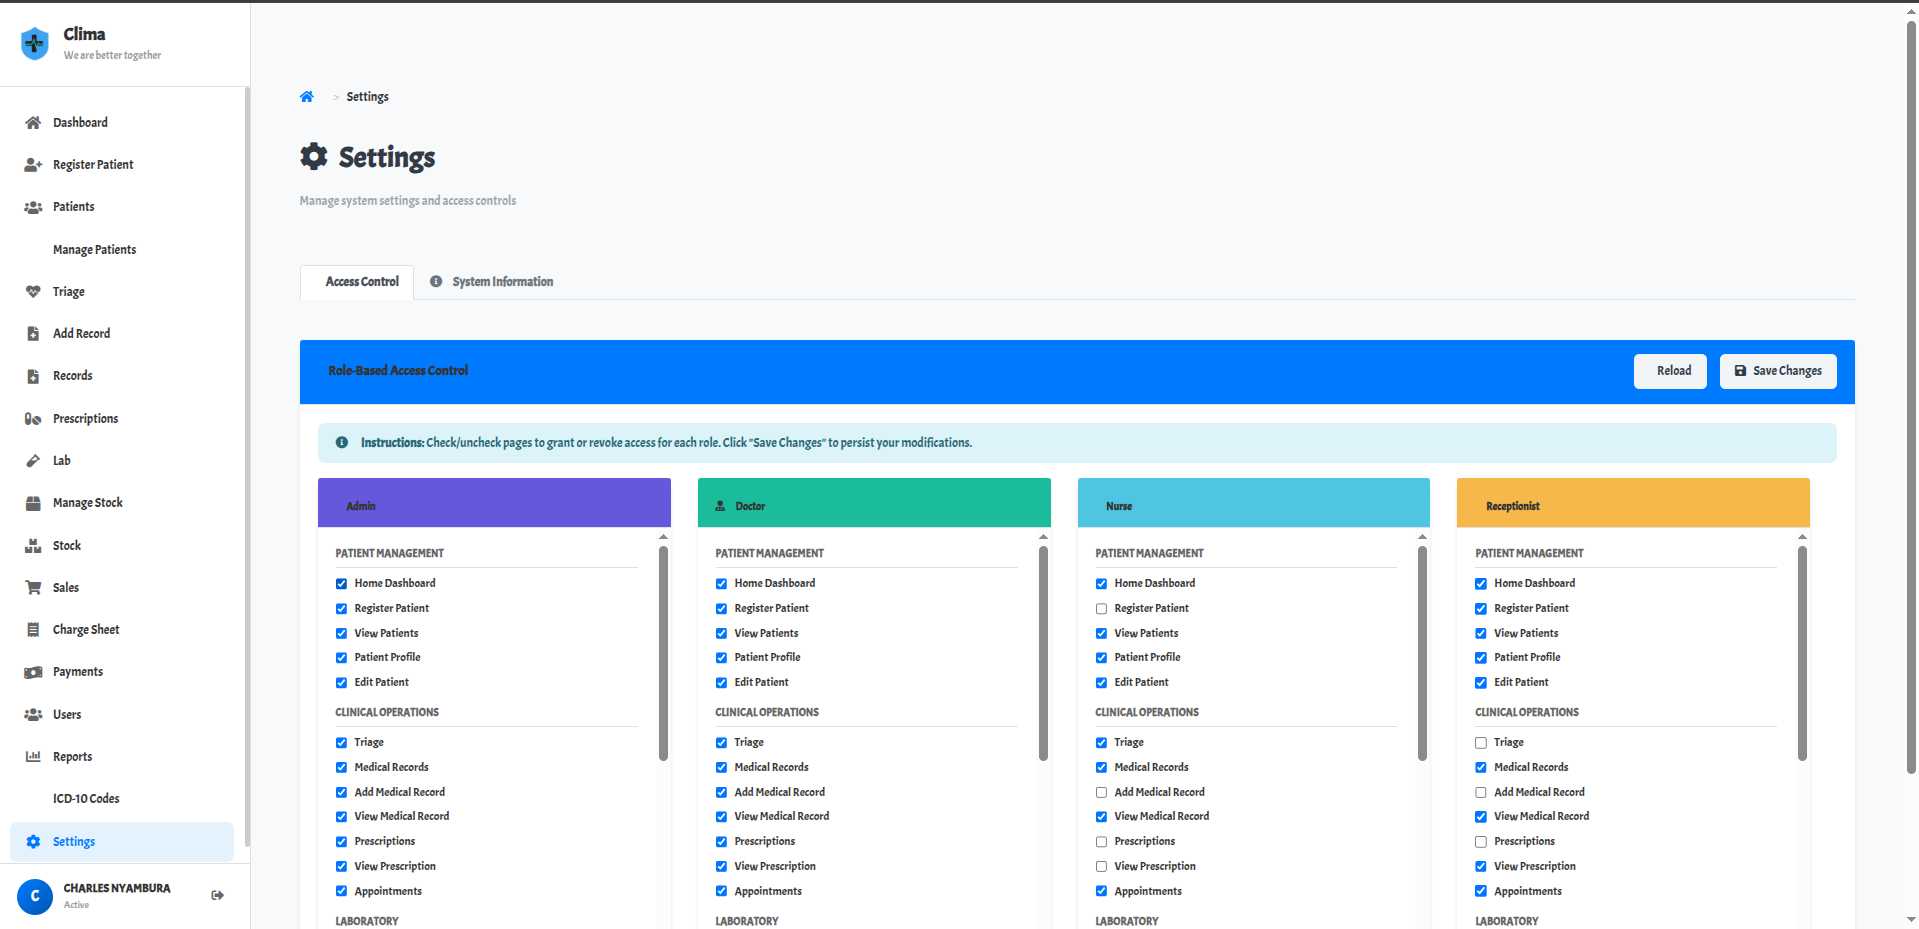Click the Prescriptions pills icon in sidebar
Image resolution: width=1919 pixels, height=929 pixels.
click(33, 419)
